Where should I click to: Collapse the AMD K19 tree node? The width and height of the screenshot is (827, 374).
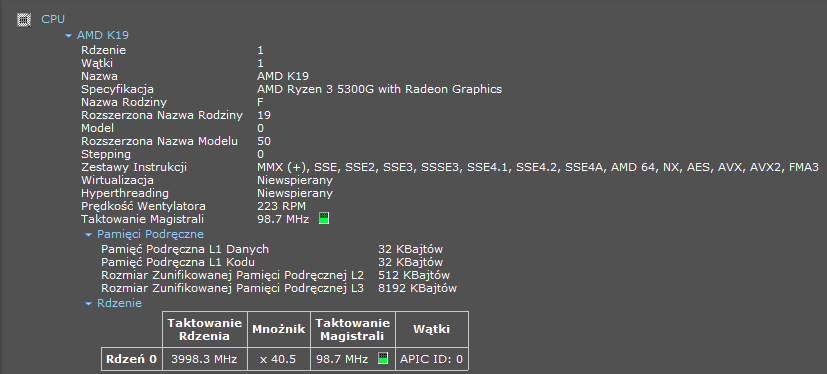[x=68, y=36]
